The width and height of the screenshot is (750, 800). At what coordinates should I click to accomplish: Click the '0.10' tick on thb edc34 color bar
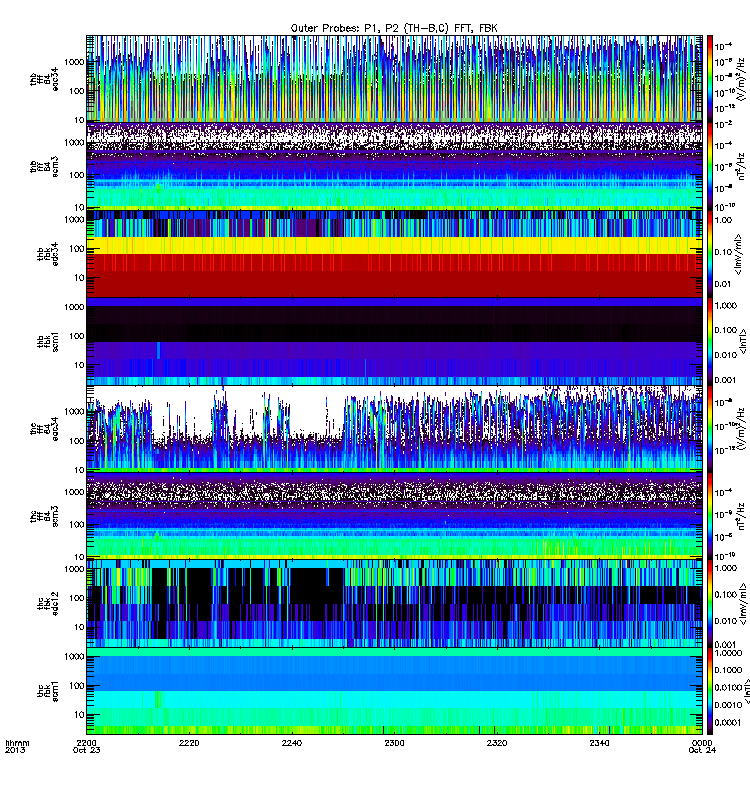[x=723, y=252]
